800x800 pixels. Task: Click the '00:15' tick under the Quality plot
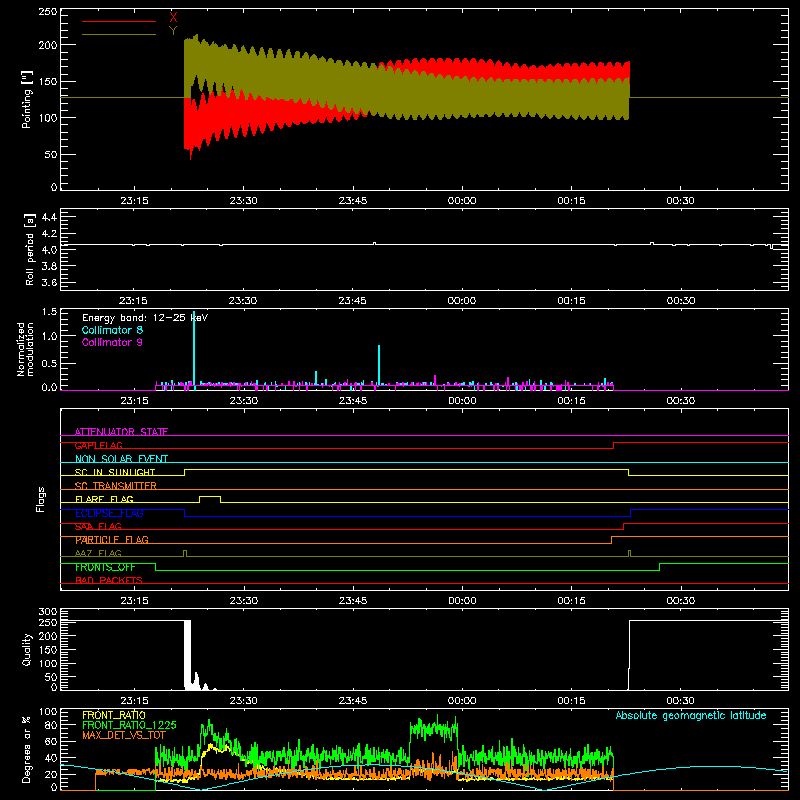(571, 701)
